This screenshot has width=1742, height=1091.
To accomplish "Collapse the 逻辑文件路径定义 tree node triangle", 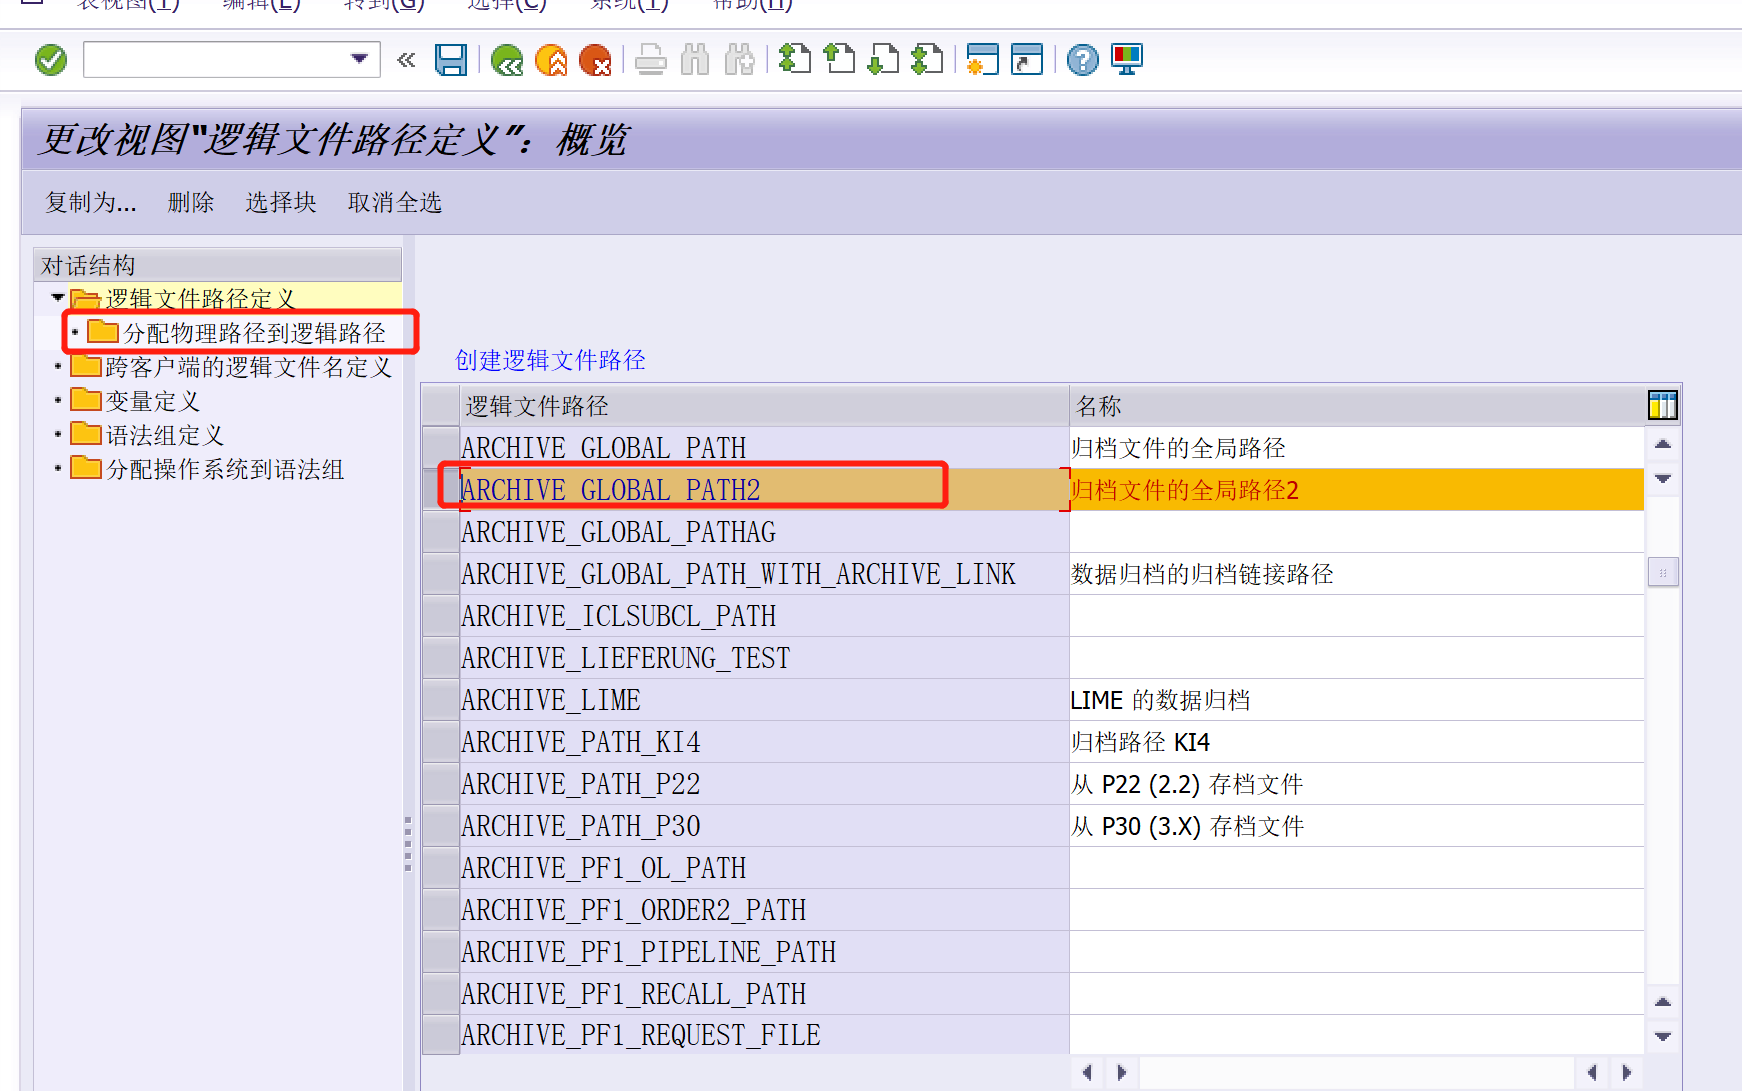I will 58,298.
